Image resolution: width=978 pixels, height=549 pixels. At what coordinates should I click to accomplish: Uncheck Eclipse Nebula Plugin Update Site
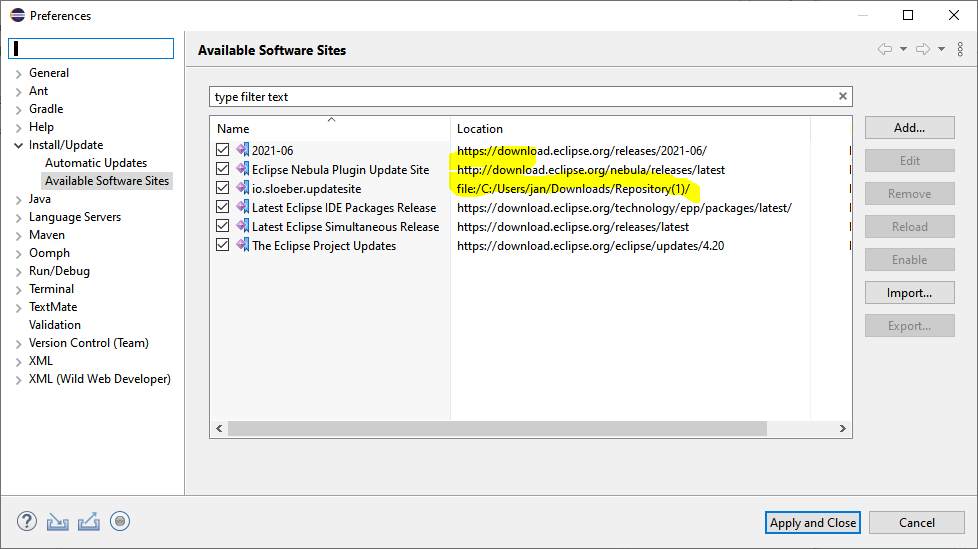tap(223, 169)
